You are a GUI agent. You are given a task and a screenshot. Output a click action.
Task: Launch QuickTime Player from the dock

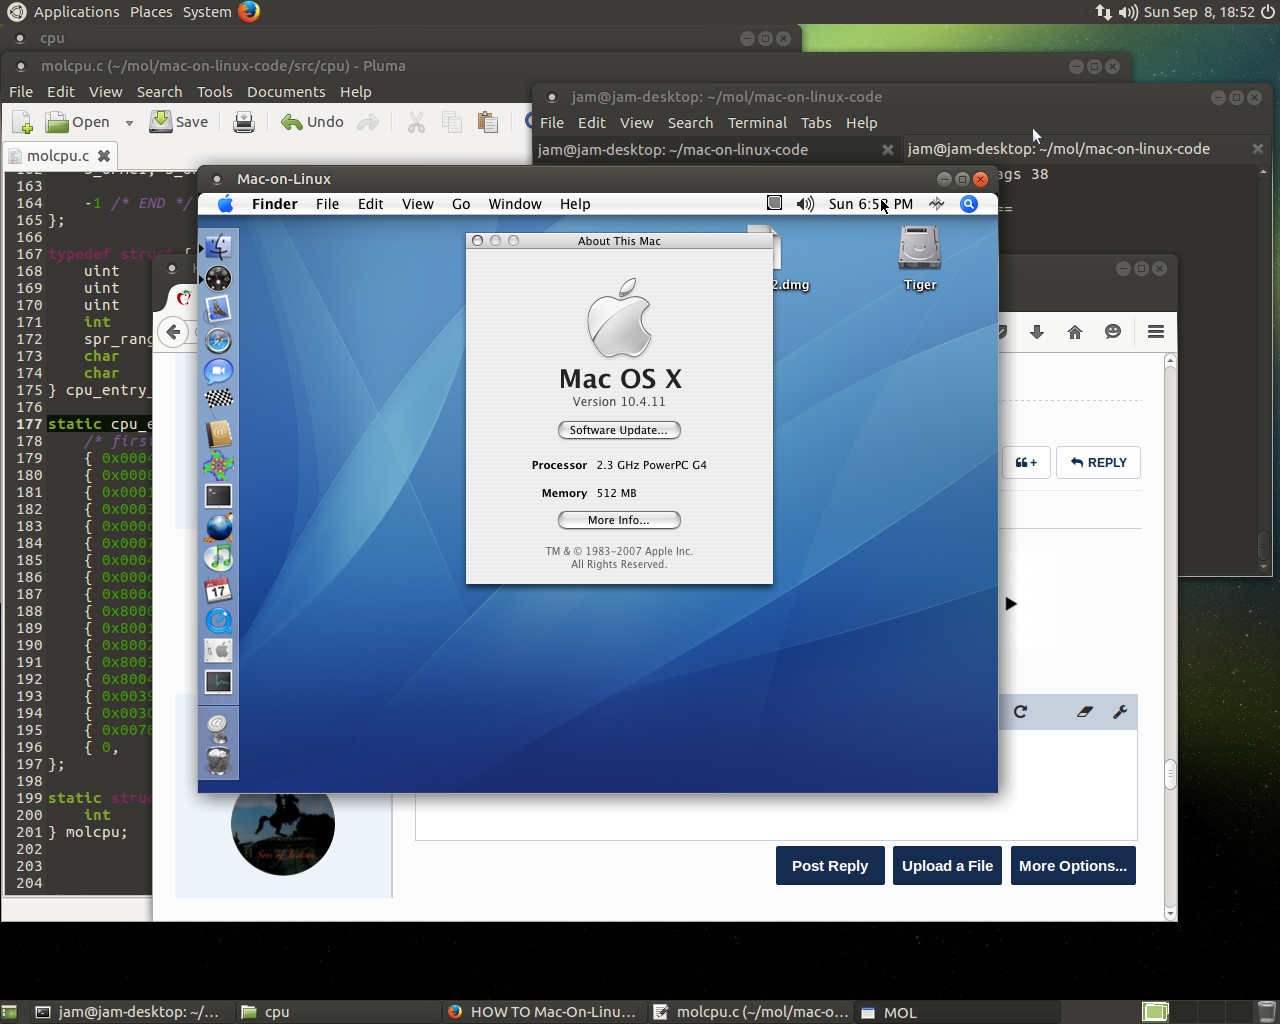pos(219,621)
